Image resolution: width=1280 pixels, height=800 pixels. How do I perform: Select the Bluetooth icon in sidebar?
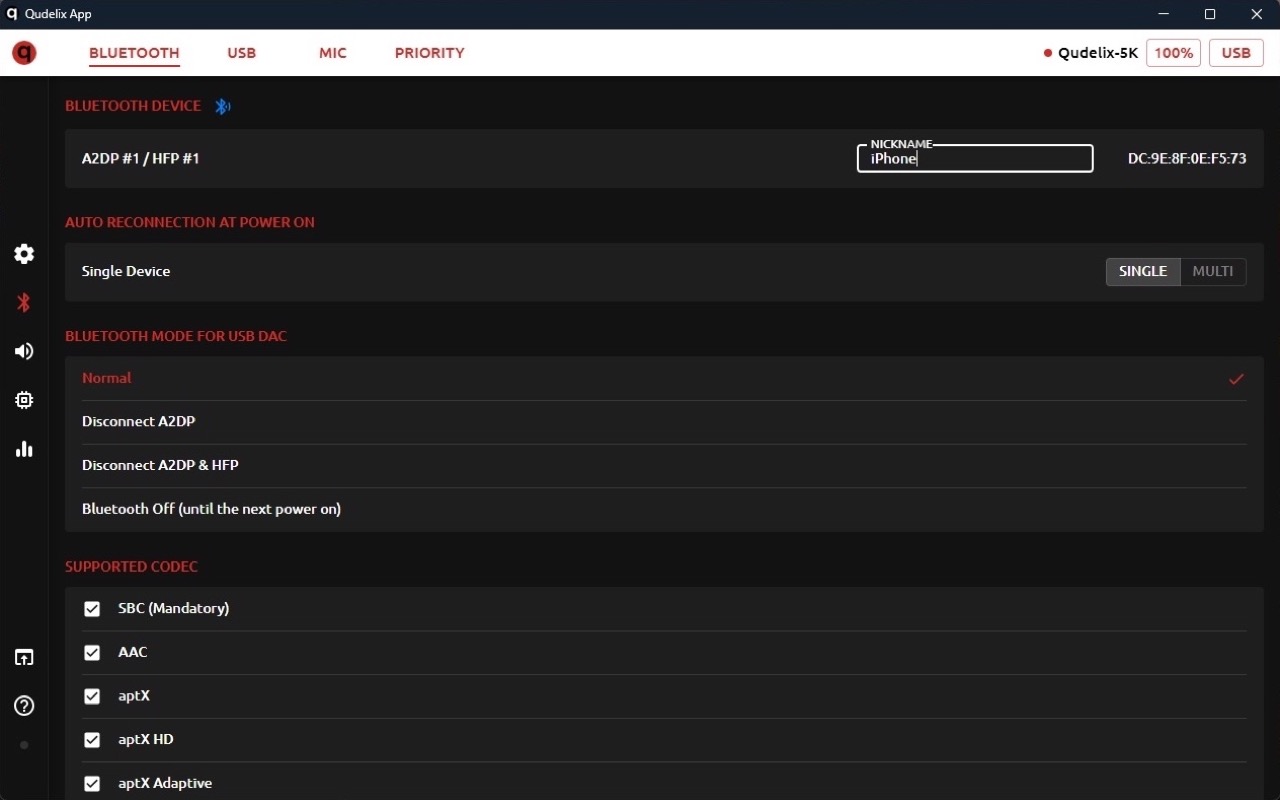coord(24,303)
